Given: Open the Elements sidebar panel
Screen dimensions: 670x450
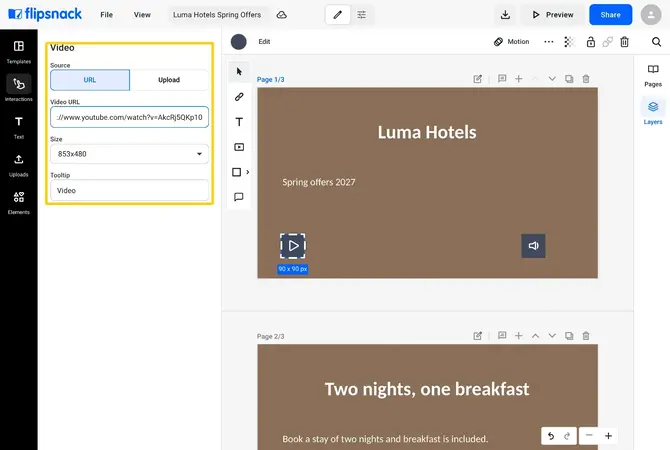Looking at the screenshot, I should [x=19, y=203].
